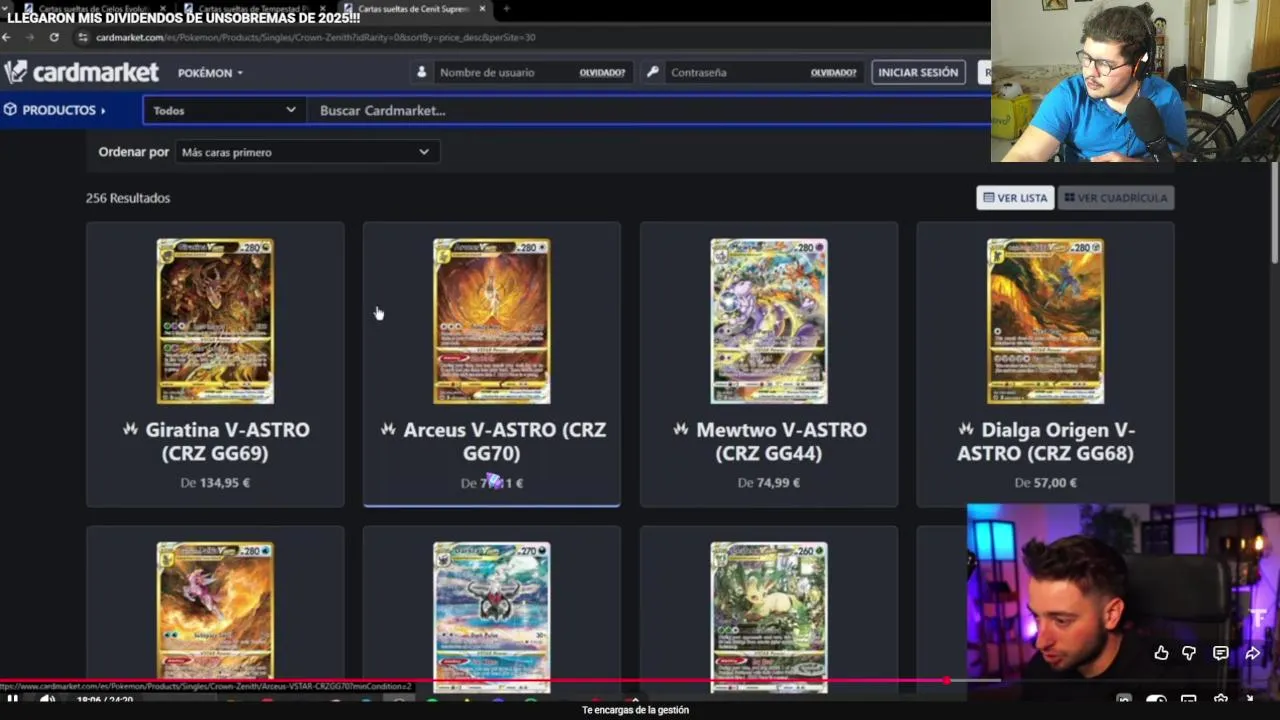This screenshot has height=720, width=1280.
Task: Click rarity icon beside Arceus V-ASTRO
Action: click(x=388, y=429)
